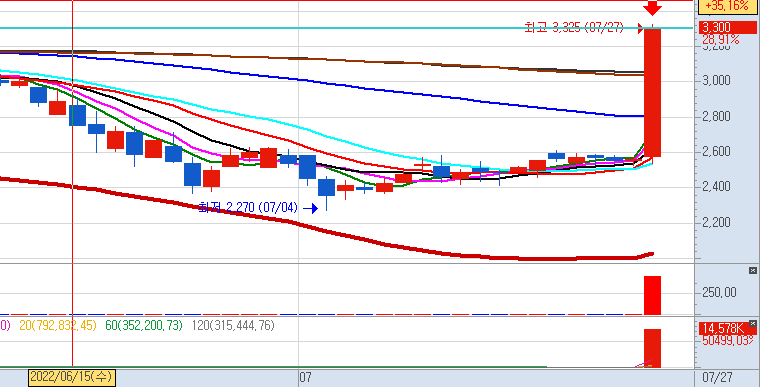Close the volume panel showing 14,578K
Image resolution: width=760 pixels, height=387 pixels.
(x=752, y=323)
